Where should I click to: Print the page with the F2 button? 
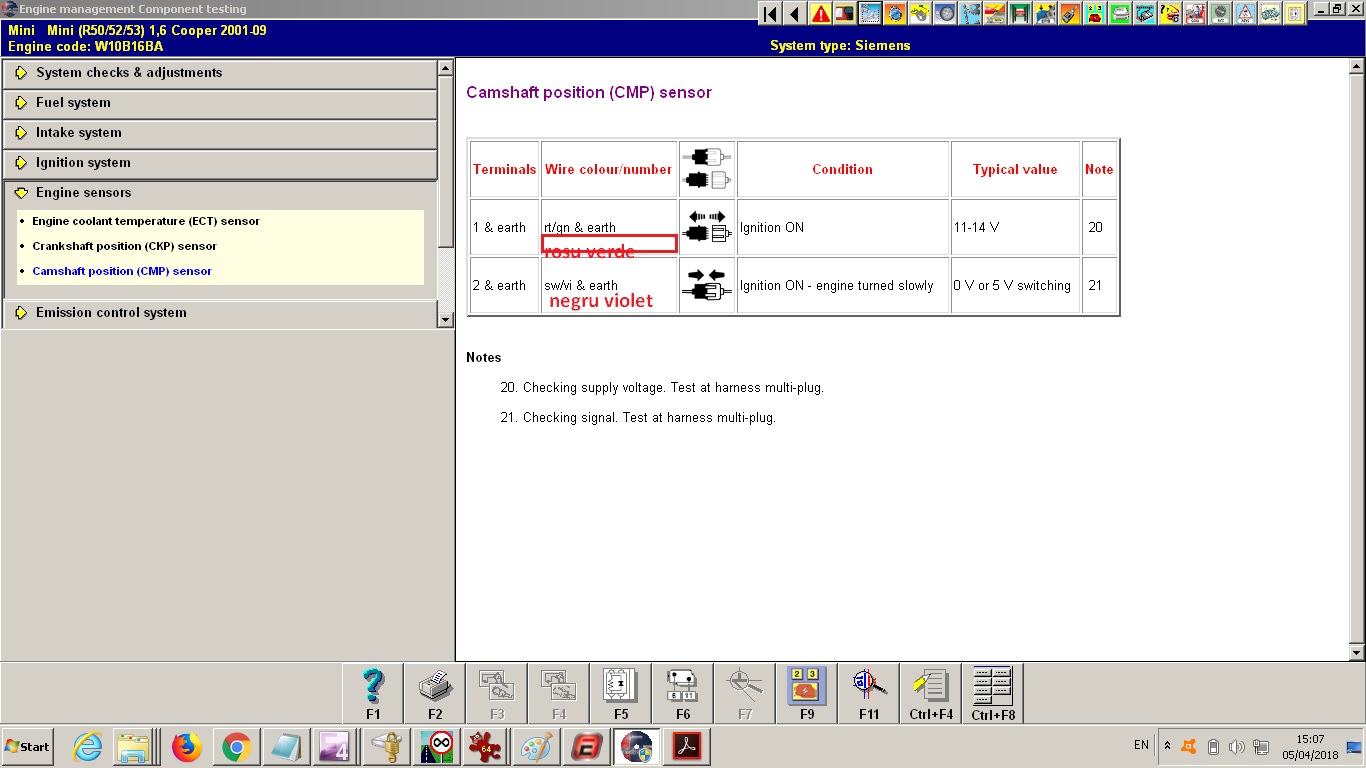[435, 693]
